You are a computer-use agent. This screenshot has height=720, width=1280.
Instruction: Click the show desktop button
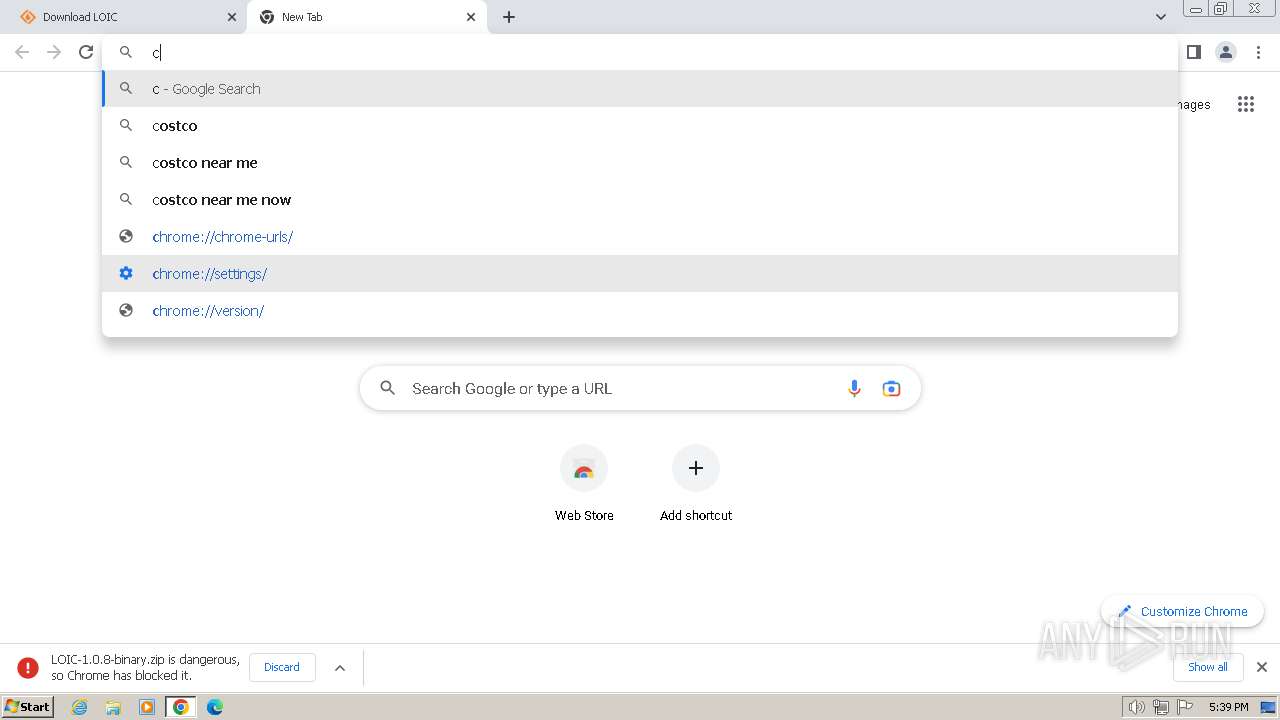pyautogui.click(x=1269, y=707)
